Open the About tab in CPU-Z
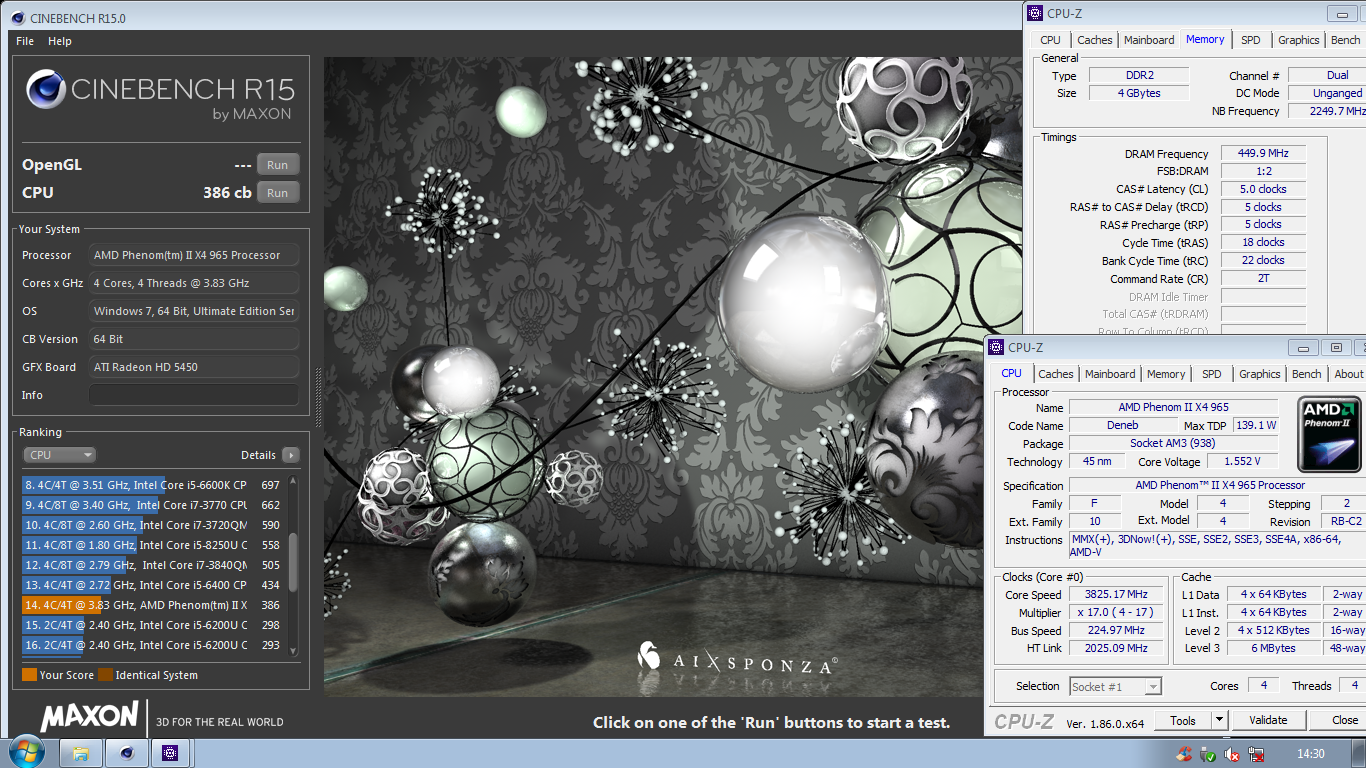Screen dimensions: 1366x768 pyautogui.click(x=1349, y=374)
